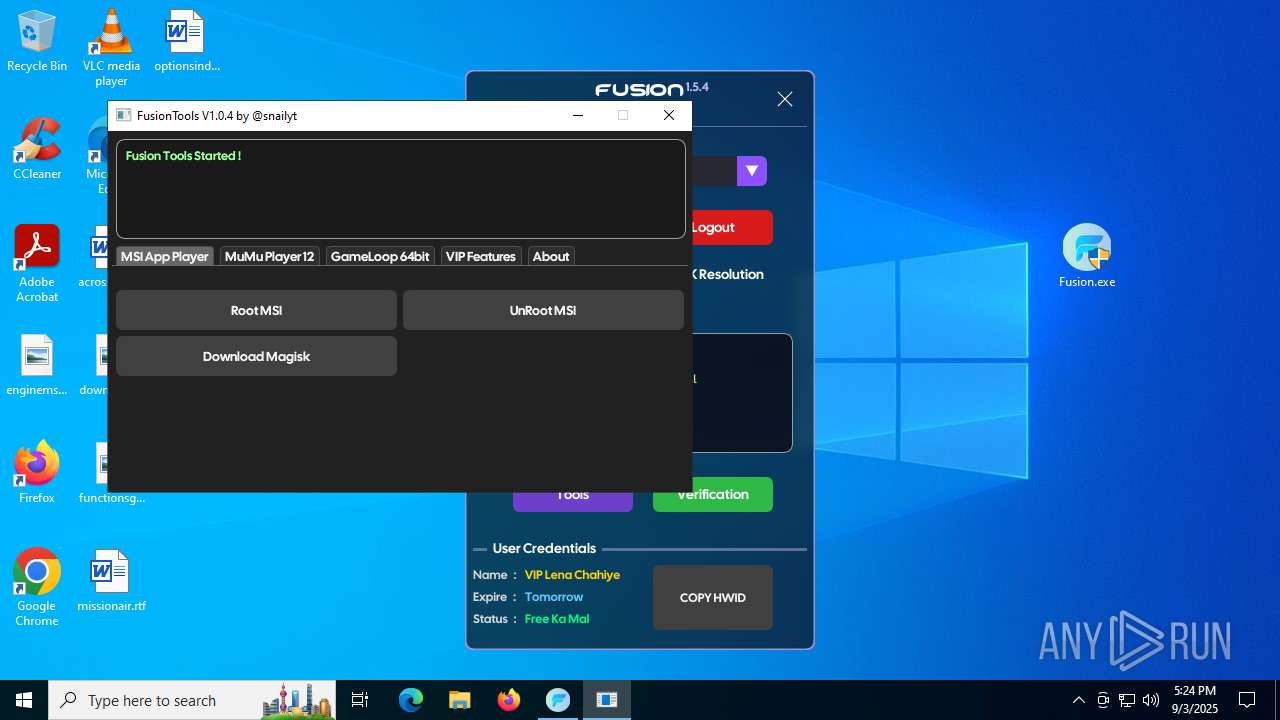Screen dimensions: 1280x720
Task: Click the Root MSI button
Action: click(256, 310)
